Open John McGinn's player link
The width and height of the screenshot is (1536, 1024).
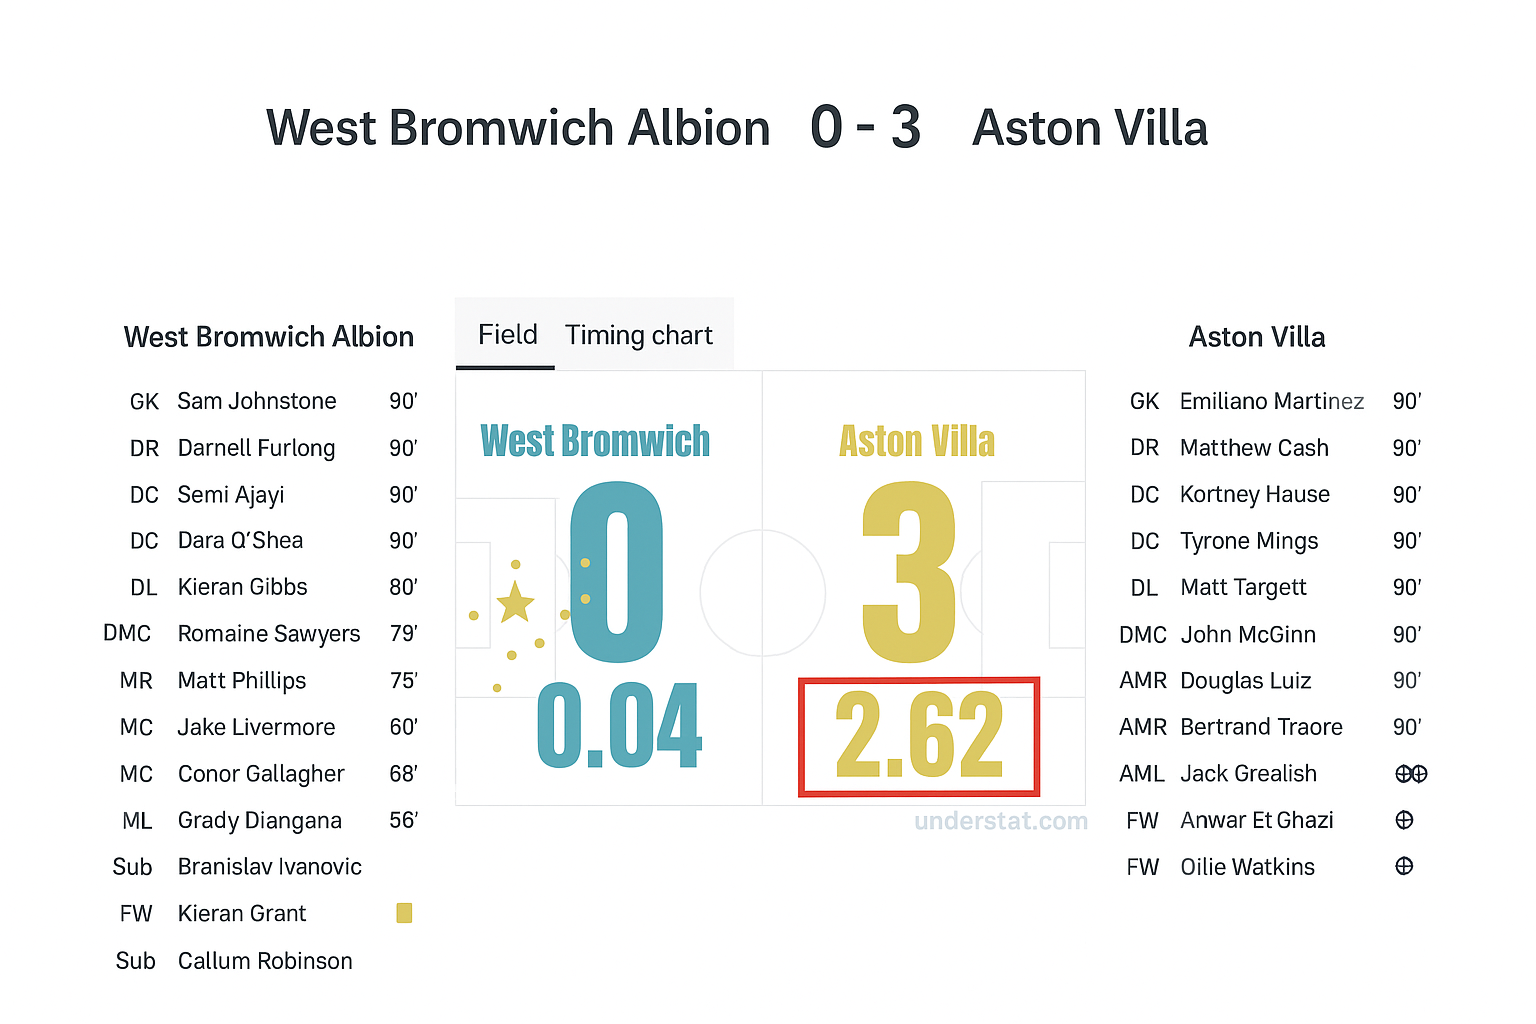[x=1248, y=634]
